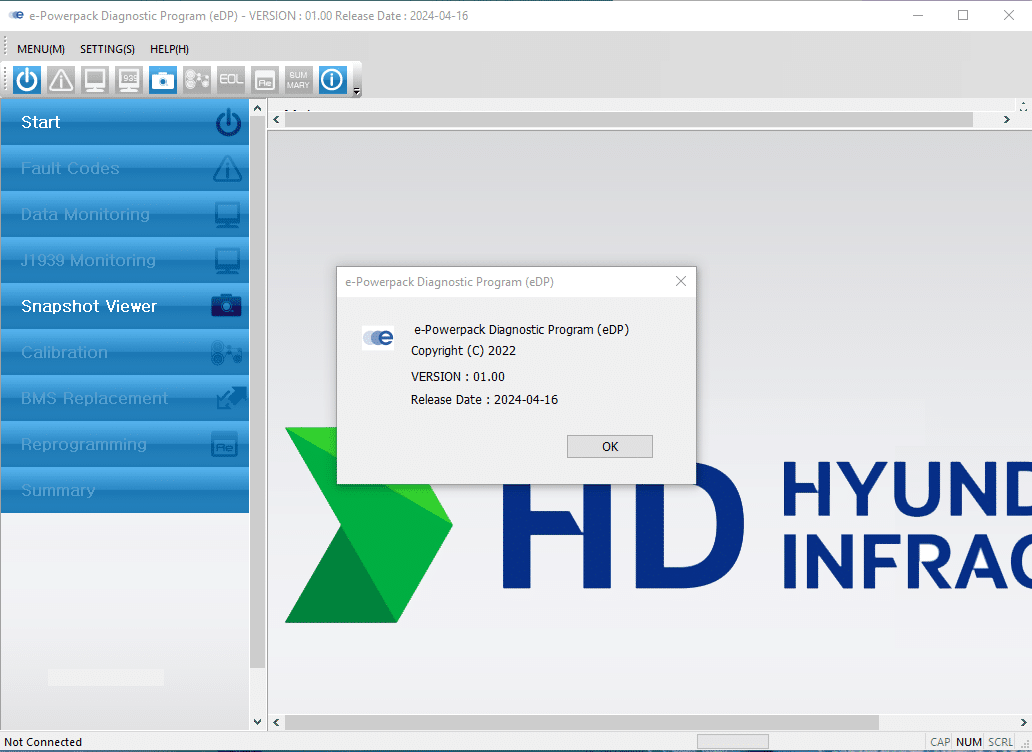Select Start in the side panel
Viewport: 1032px width, 752px height.
pos(125,122)
